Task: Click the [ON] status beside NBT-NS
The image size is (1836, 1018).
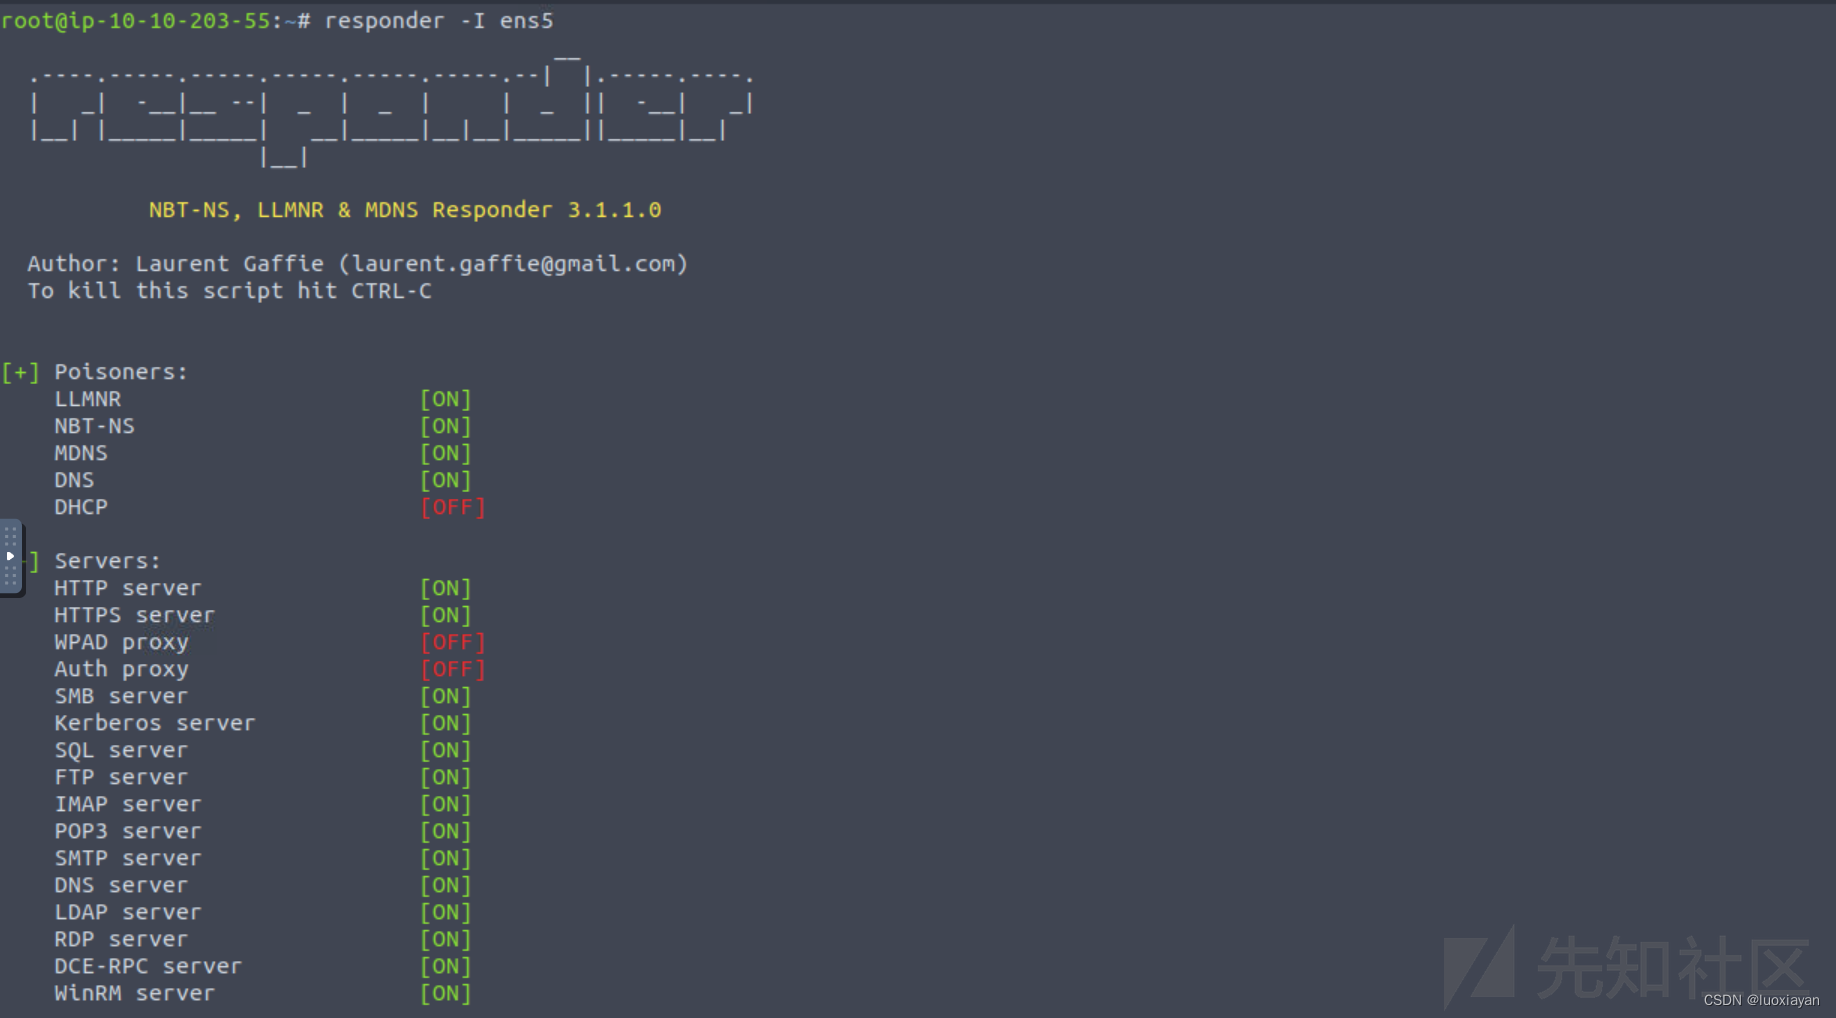Action: (445, 426)
